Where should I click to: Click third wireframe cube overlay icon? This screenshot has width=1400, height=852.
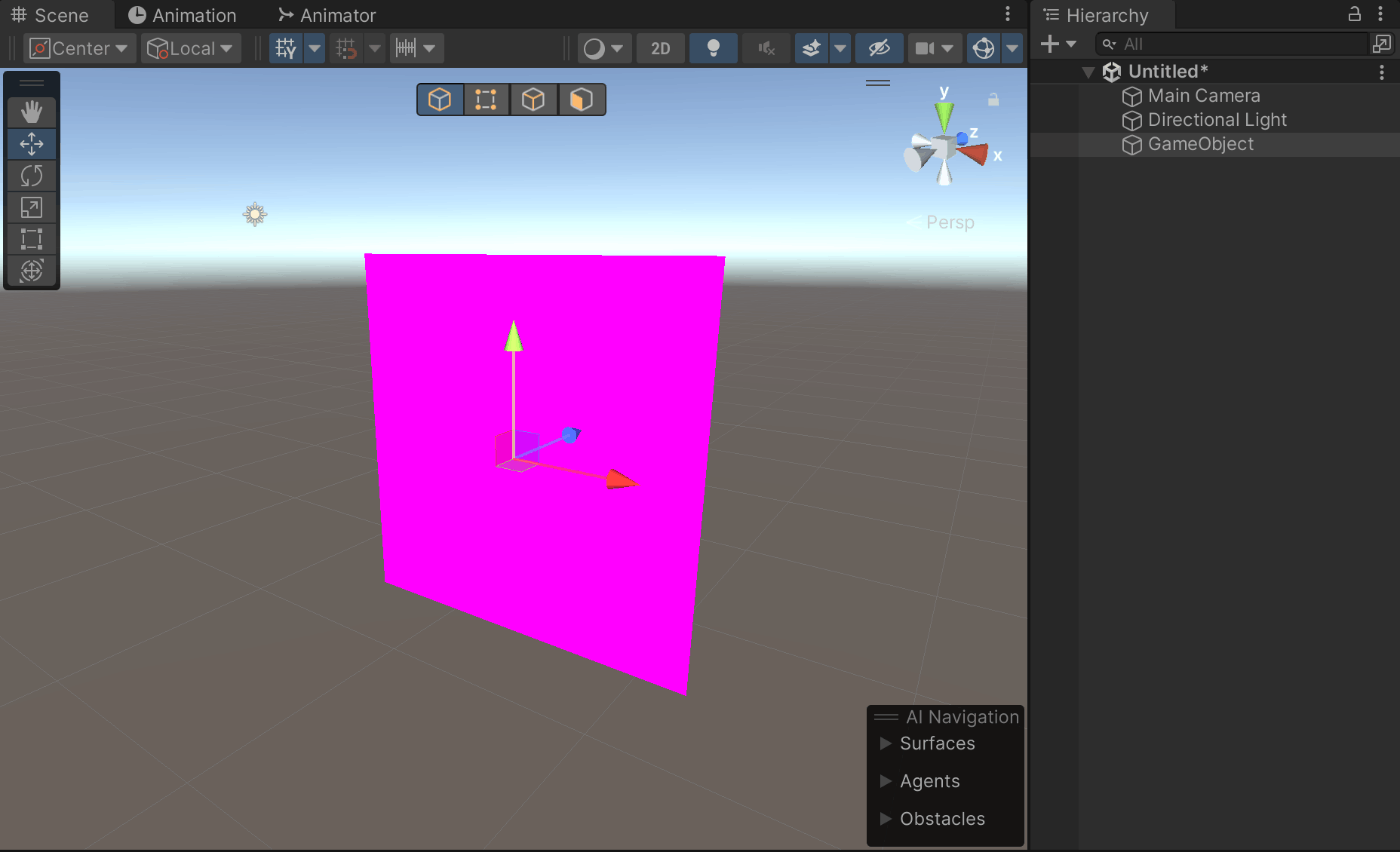point(534,99)
